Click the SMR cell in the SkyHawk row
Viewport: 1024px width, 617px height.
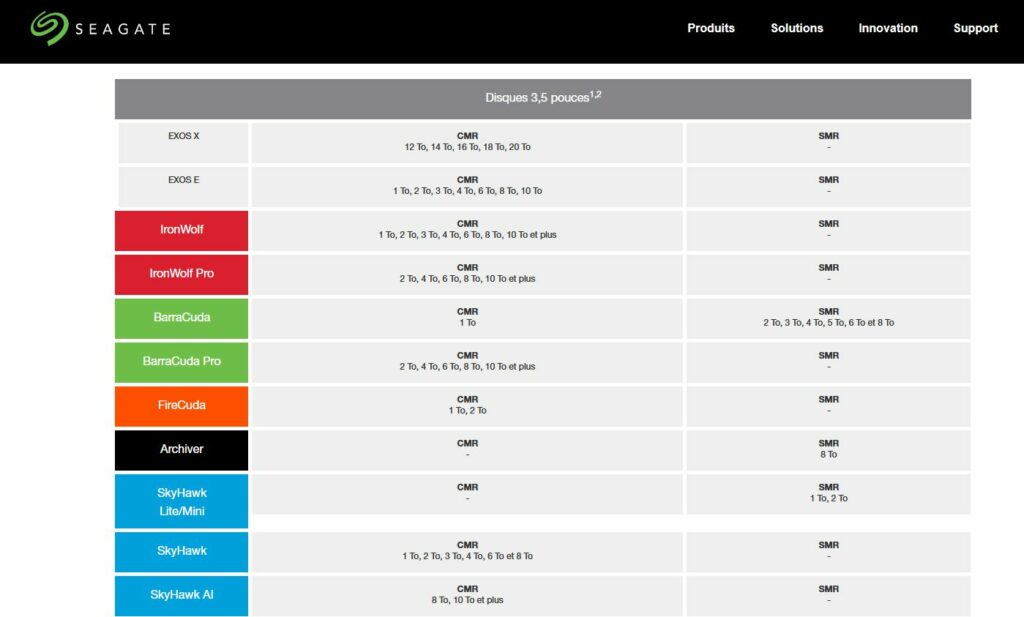pyautogui.click(x=829, y=552)
